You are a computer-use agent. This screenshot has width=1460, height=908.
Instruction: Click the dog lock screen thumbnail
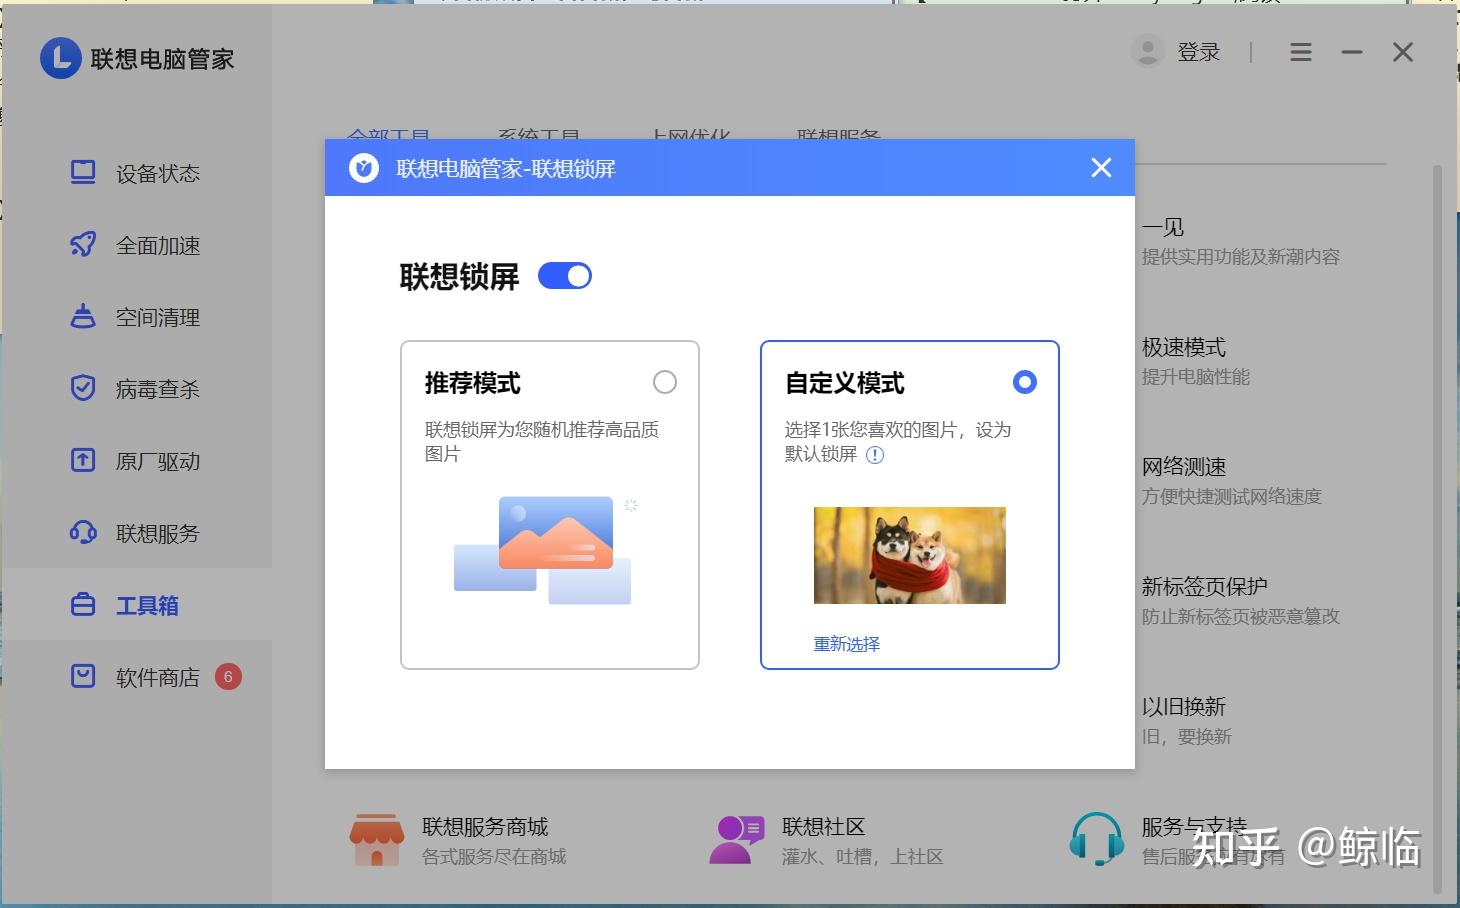(x=910, y=555)
